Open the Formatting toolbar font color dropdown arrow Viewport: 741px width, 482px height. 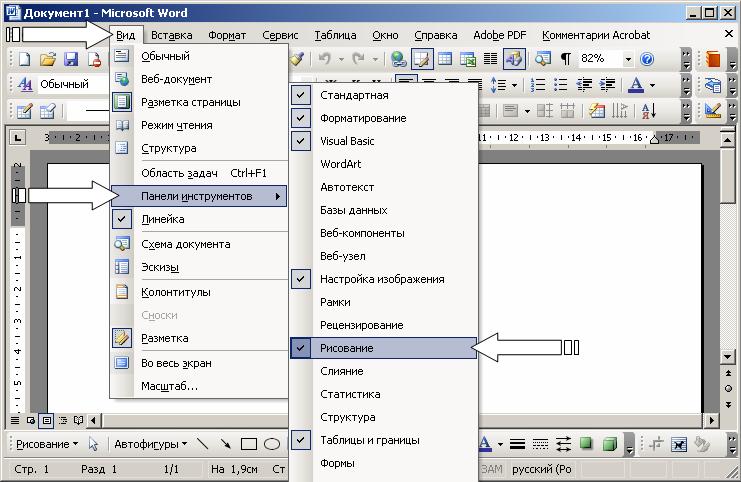pyautogui.click(x=652, y=85)
